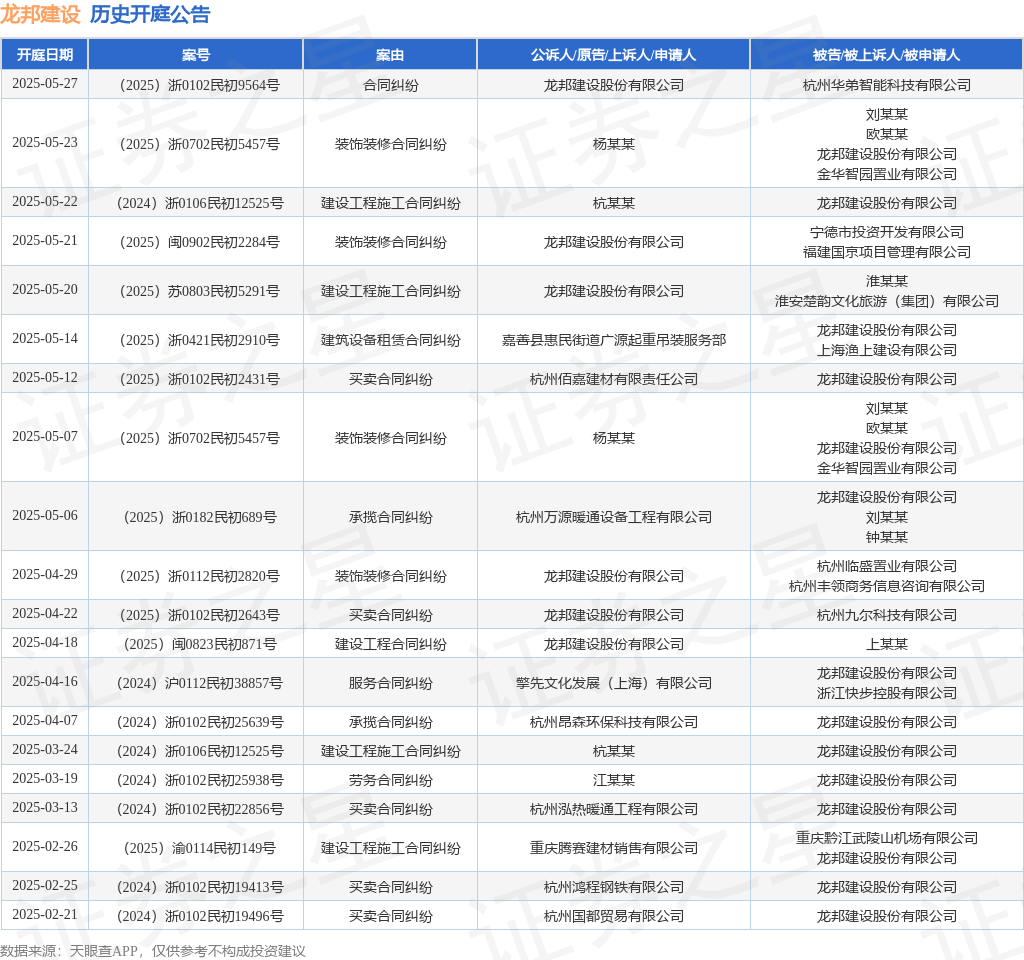Click 杭州丰领商务信息咨询有限公司
This screenshot has height=960, width=1024.
[886, 586]
